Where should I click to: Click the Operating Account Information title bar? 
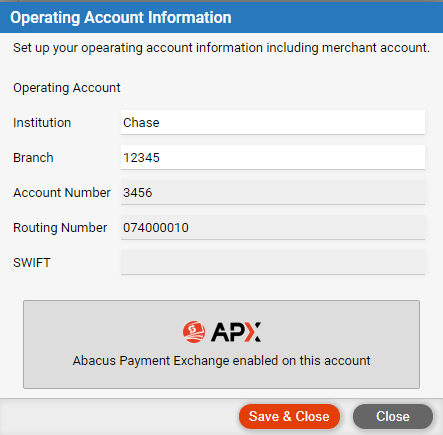click(x=221, y=18)
